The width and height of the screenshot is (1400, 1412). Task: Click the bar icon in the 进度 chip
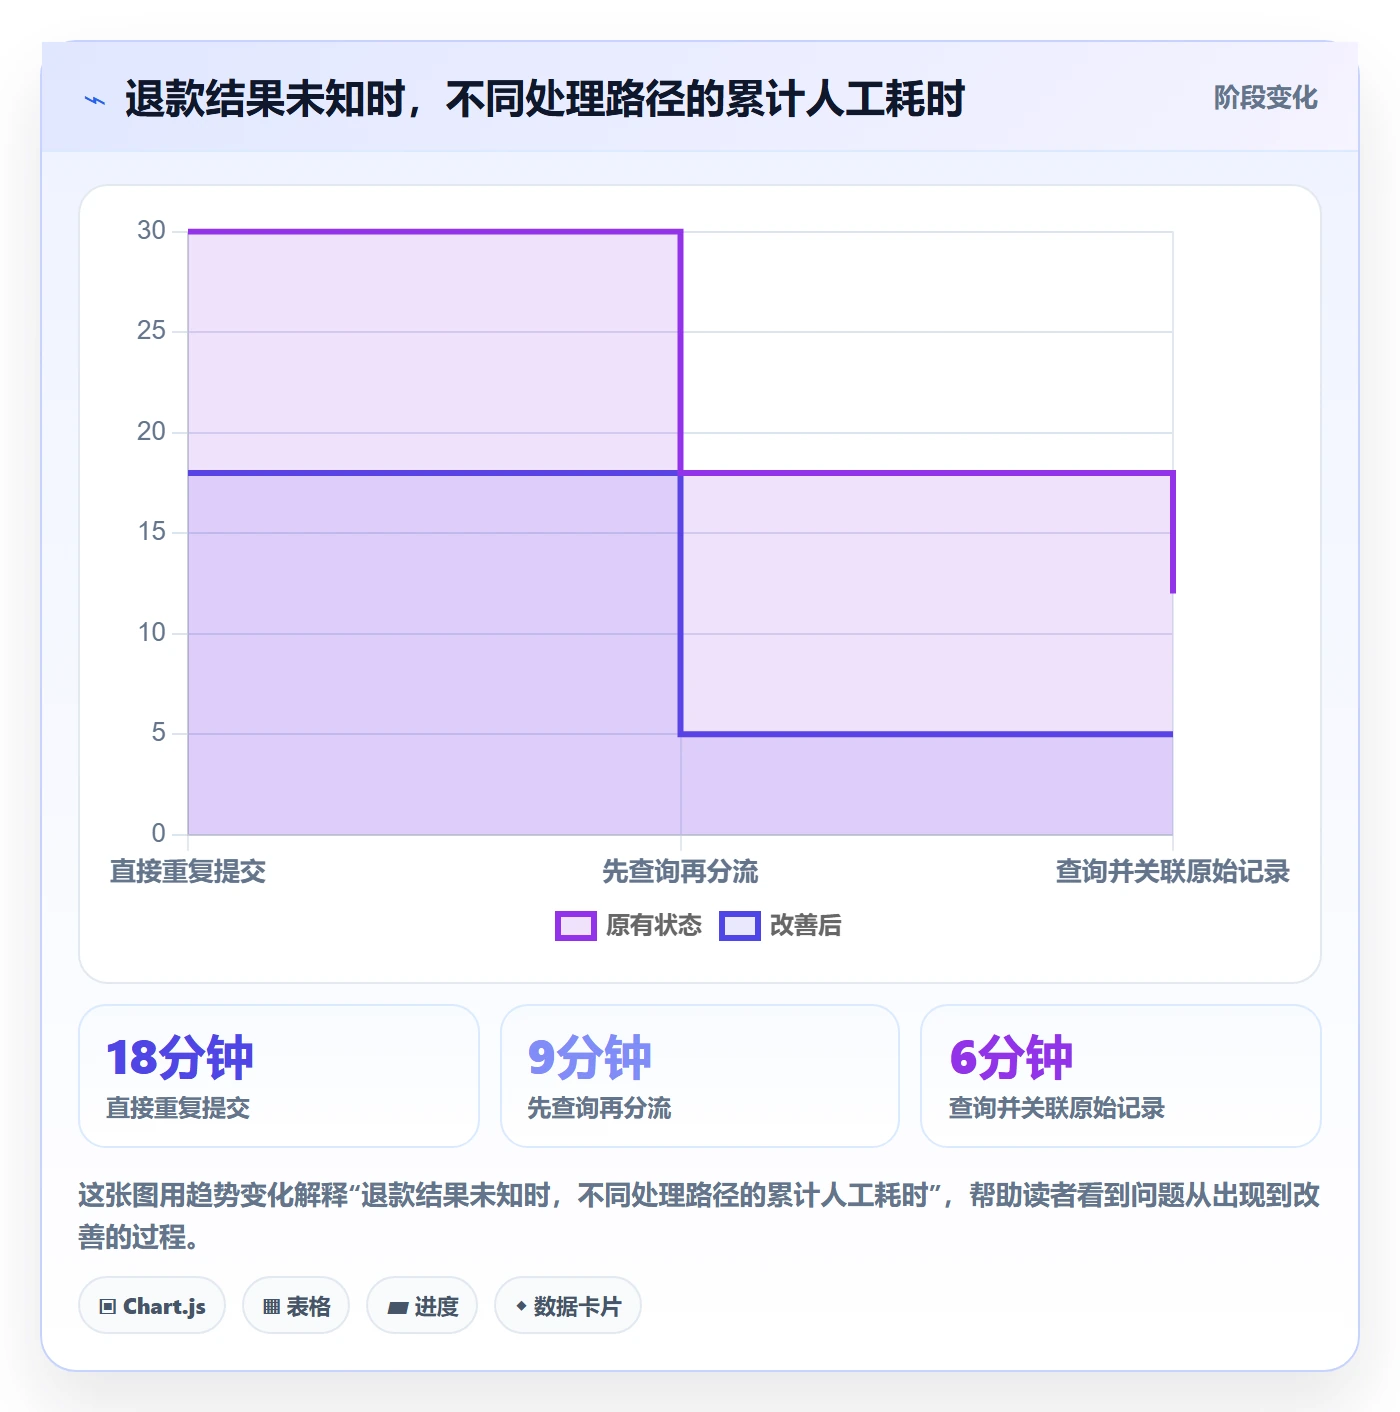[x=398, y=1307]
